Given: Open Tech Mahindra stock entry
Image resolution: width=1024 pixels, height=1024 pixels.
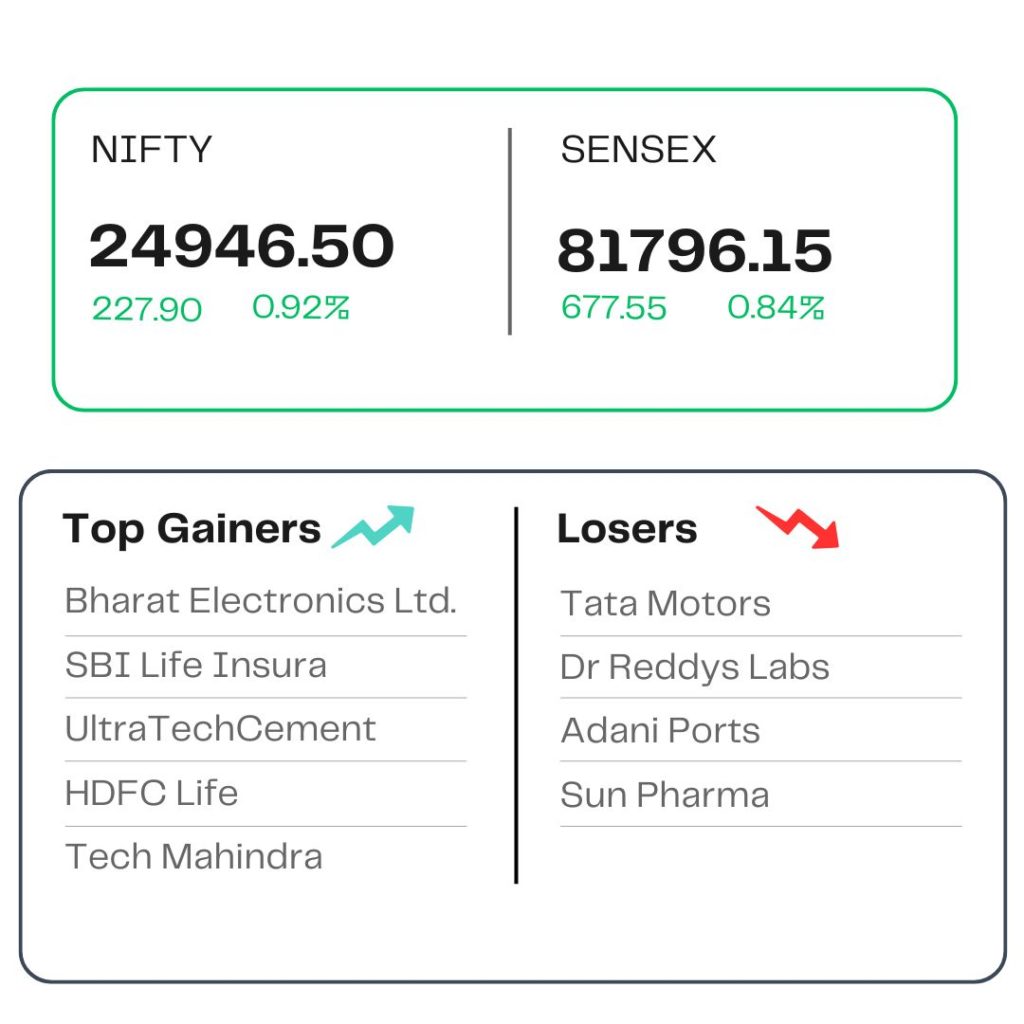Looking at the screenshot, I should 194,856.
